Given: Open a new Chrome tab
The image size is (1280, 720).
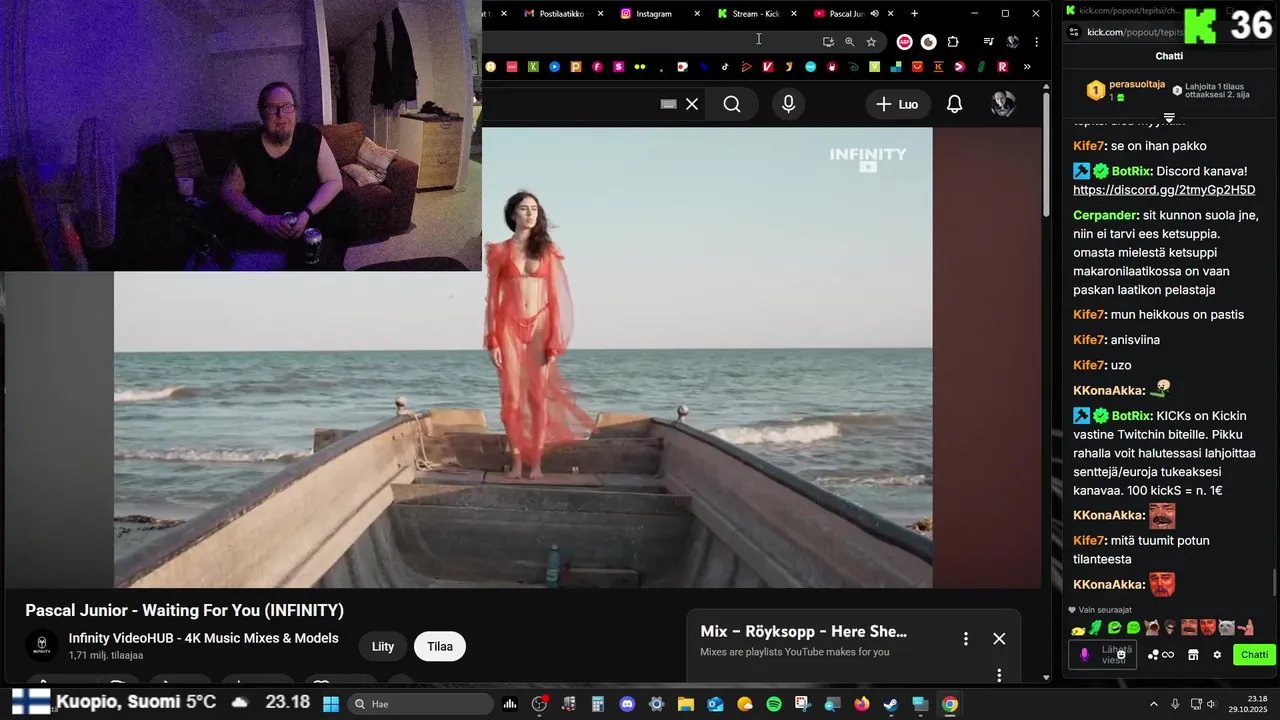Looking at the screenshot, I should point(914,14).
